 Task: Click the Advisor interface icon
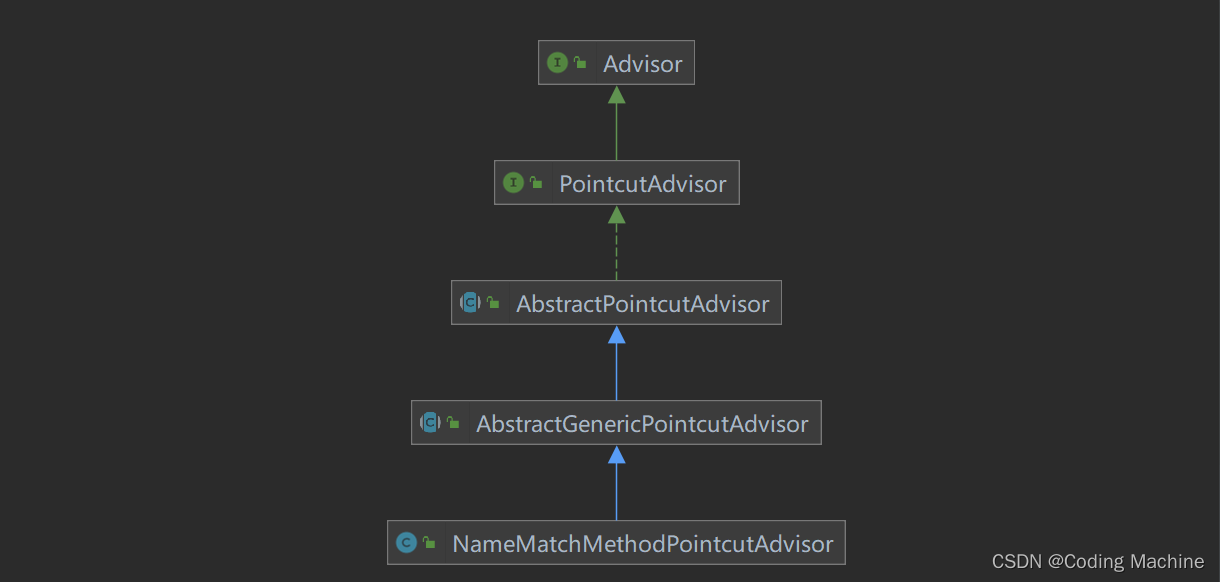coord(557,63)
